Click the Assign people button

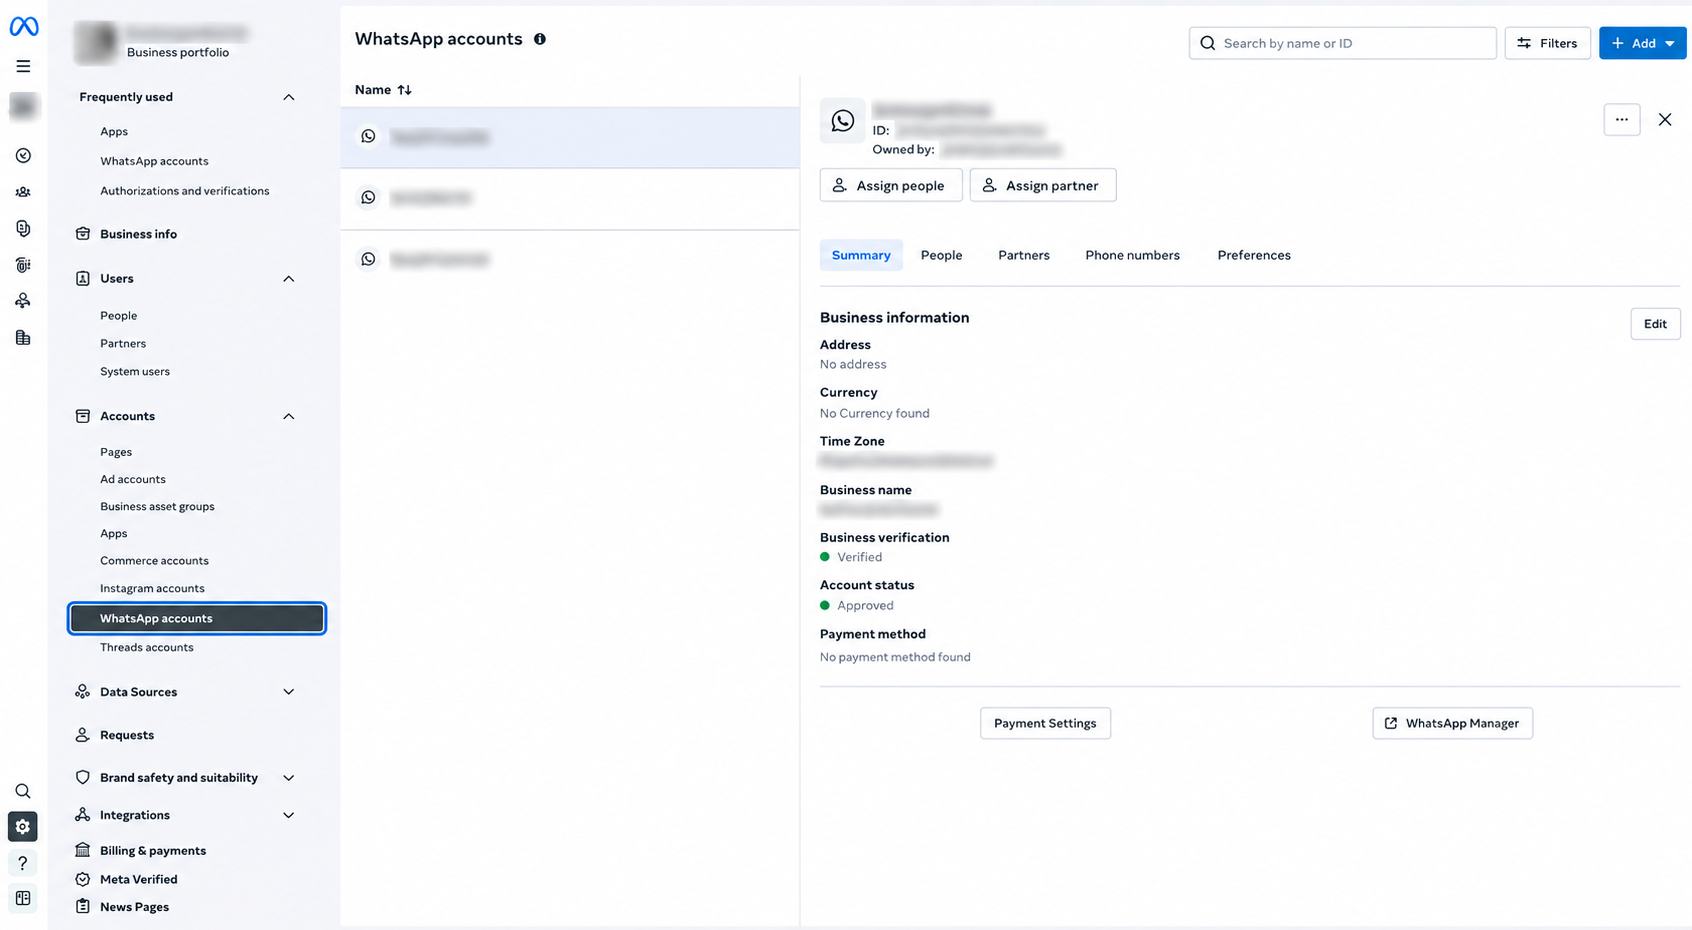click(891, 185)
